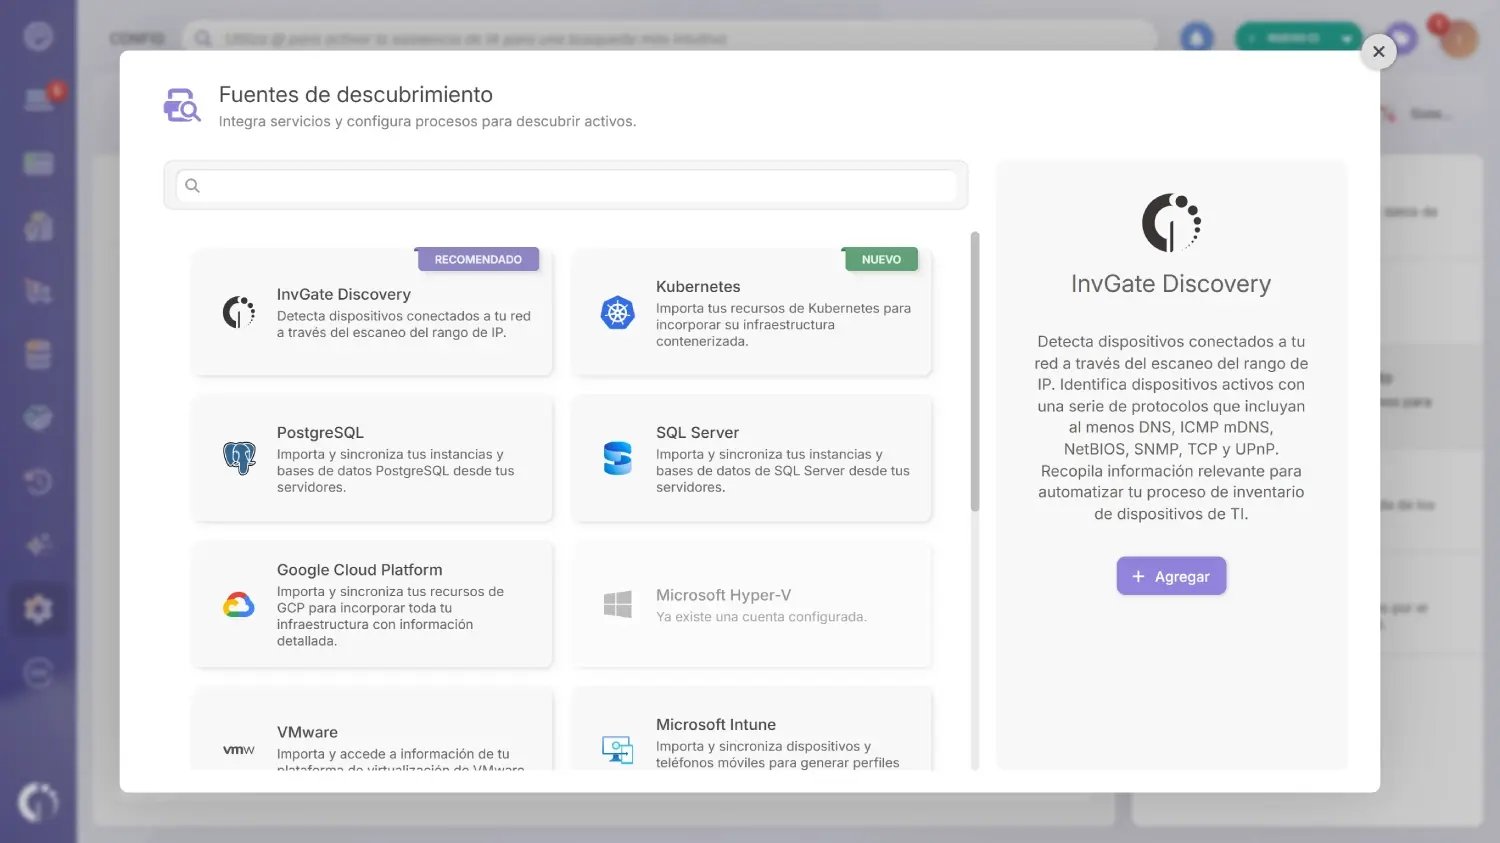Select the "Kubernetes" card title
Screen dimensions: 1500x843
coord(698,286)
